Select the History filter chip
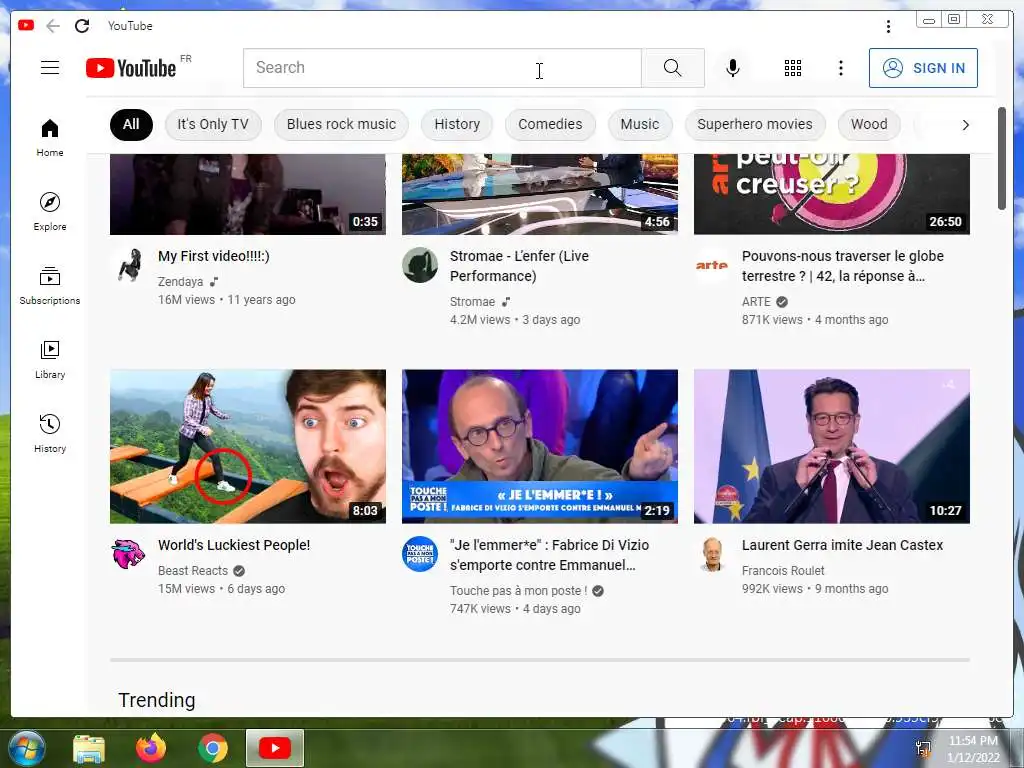 [457, 125]
